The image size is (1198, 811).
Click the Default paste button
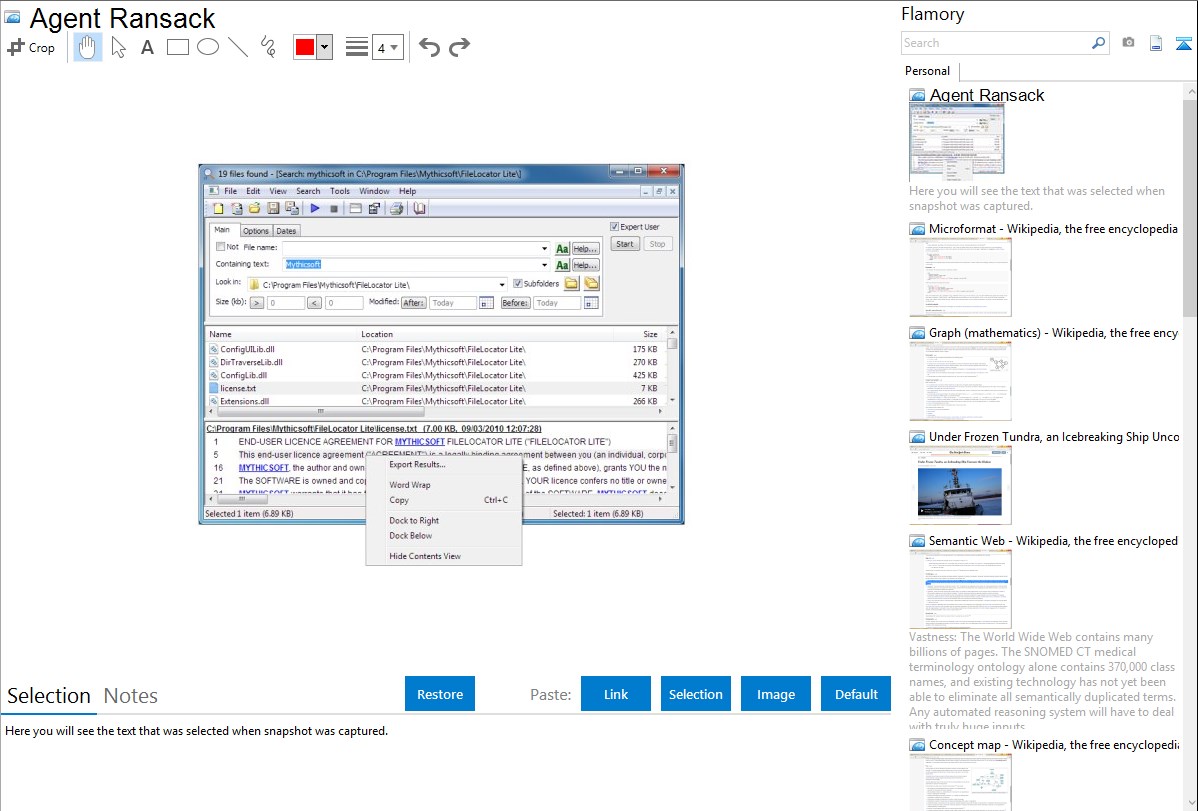[x=856, y=694]
